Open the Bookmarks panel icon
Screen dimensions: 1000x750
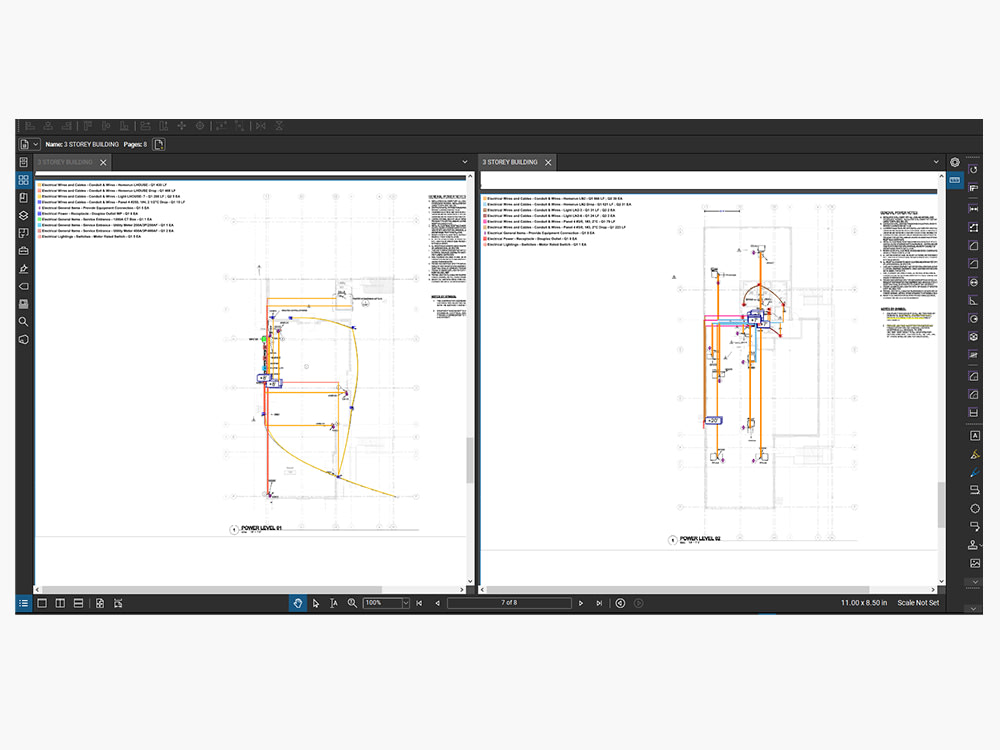coord(24,198)
